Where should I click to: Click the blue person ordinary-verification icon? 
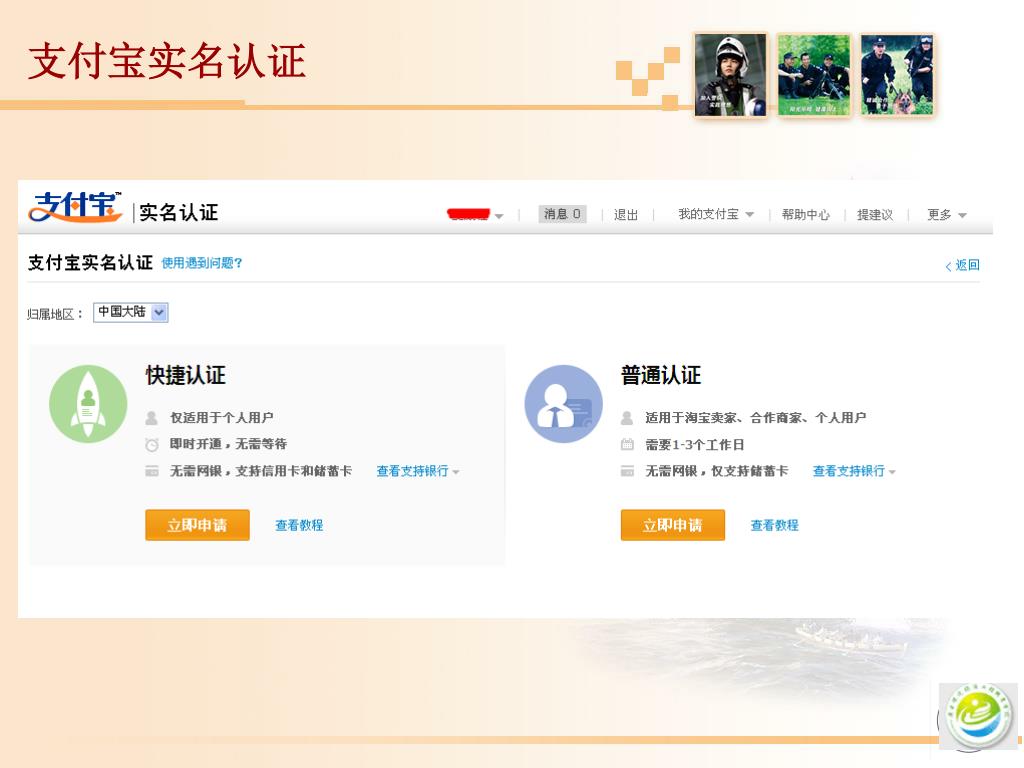[564, 404]
